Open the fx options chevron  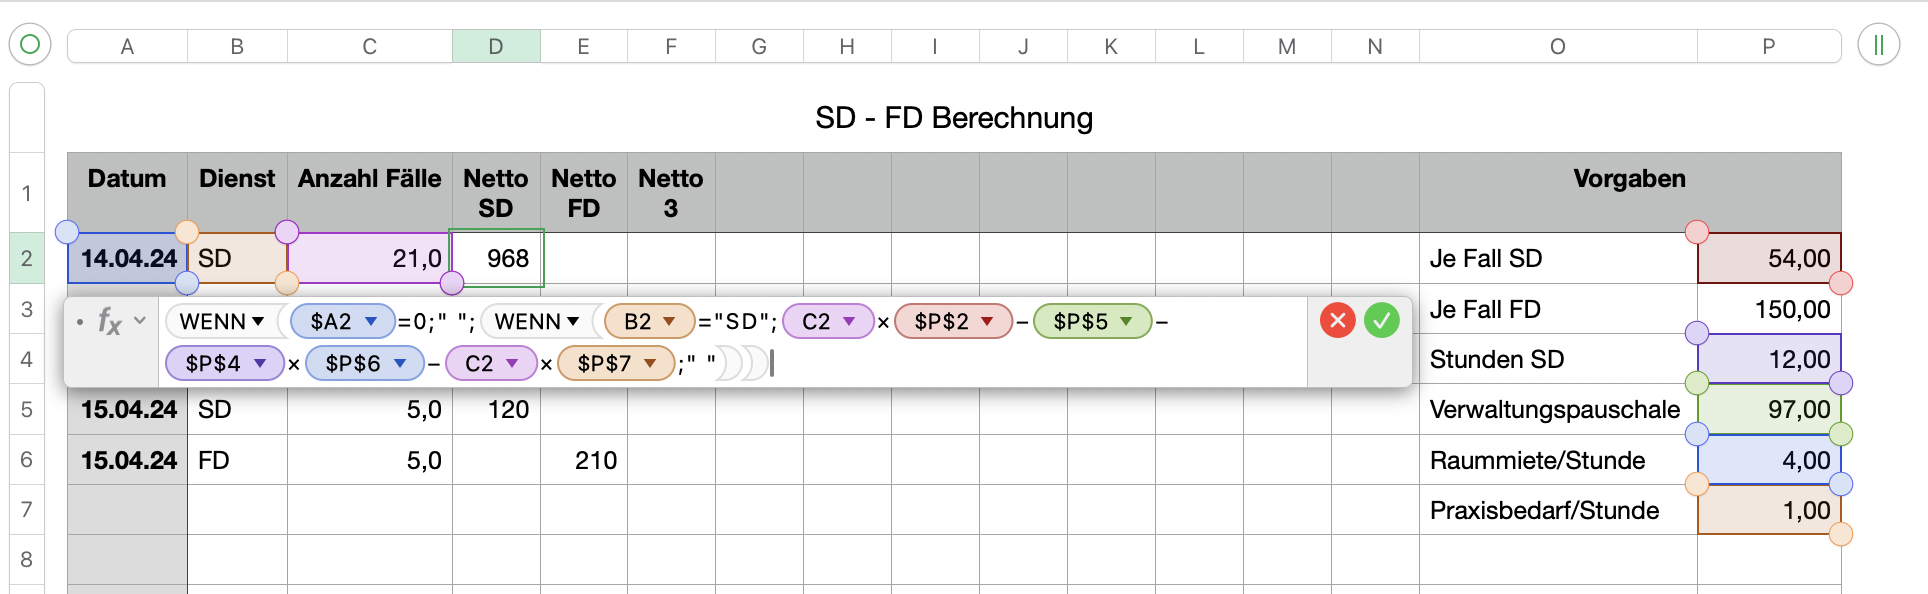coord(140,320)
